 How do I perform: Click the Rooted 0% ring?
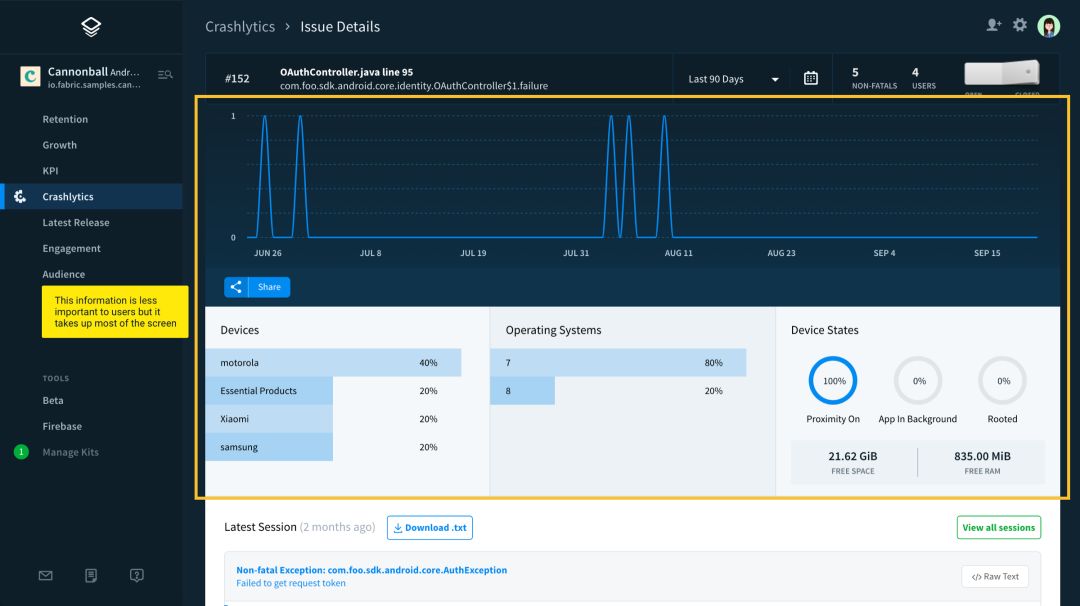pos(1003,381)
